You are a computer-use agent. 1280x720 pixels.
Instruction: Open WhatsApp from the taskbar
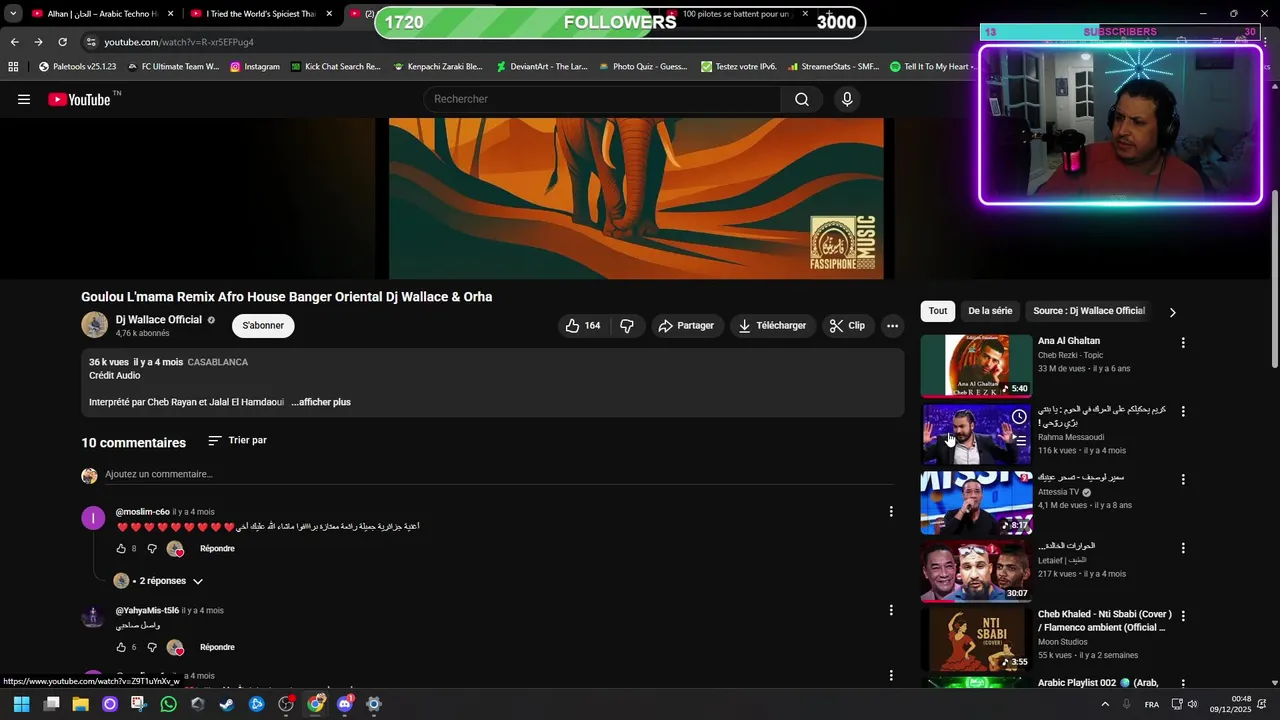pyautogui.click(x=168, y=704)
